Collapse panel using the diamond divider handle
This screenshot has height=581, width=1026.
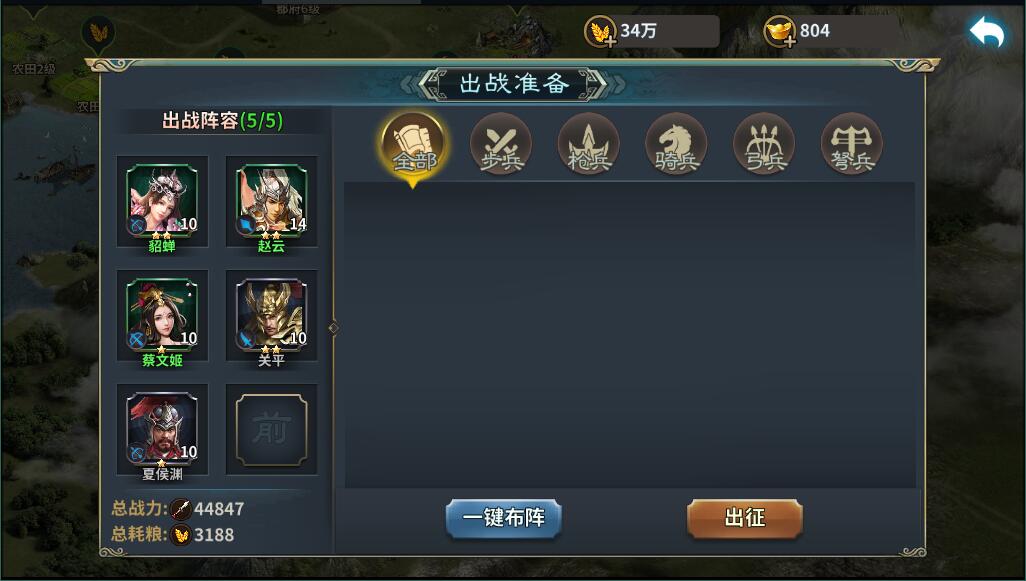pyautogui.click(x=334, y=328)
